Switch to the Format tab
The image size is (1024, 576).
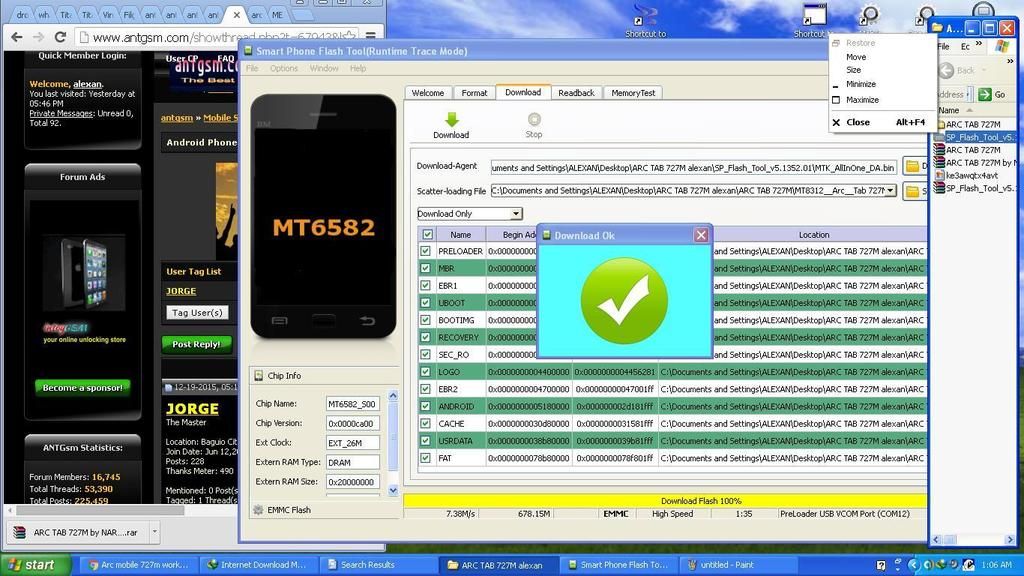474,93
